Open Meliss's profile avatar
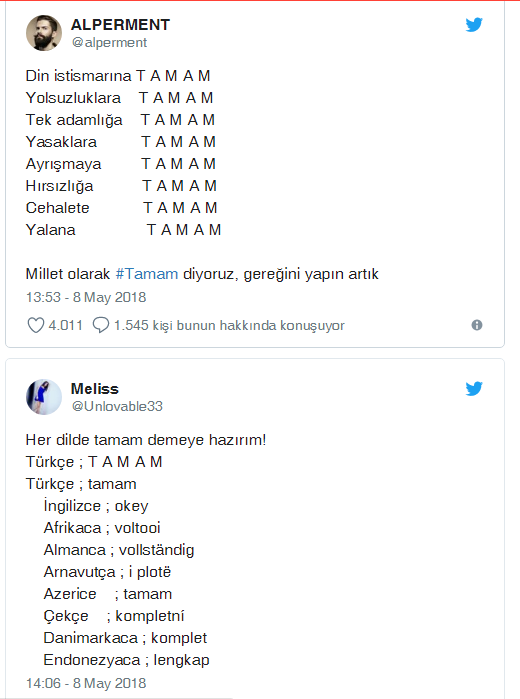 pos(44,397)
